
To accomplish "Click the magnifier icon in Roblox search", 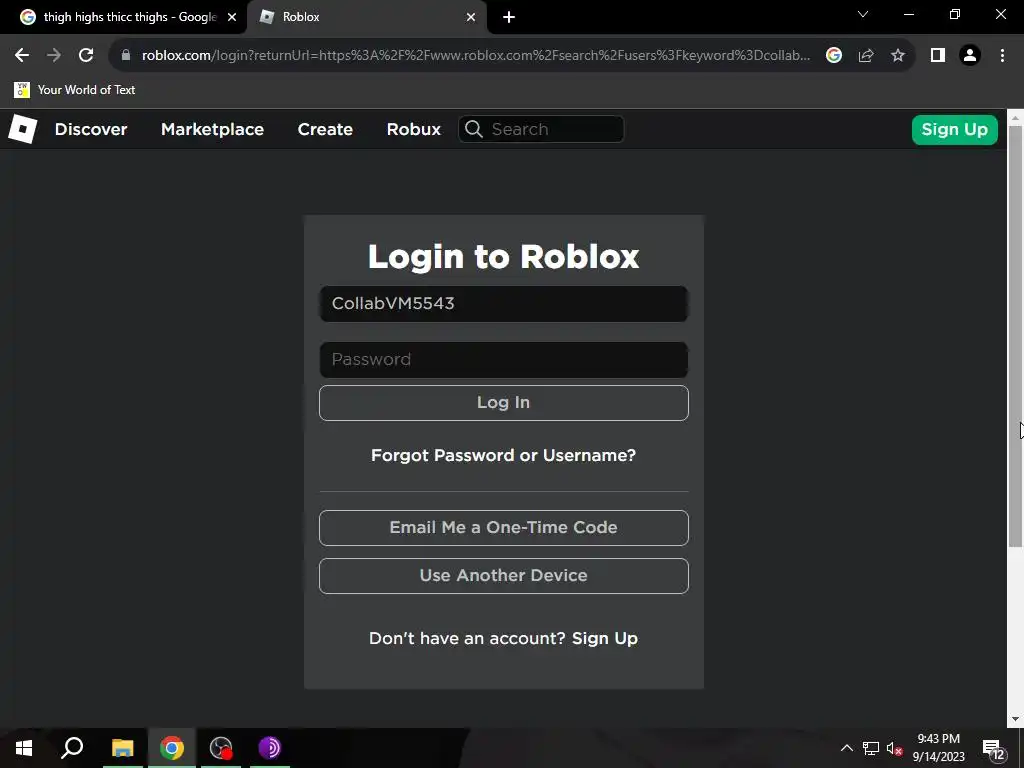I will tap(474, 129).
